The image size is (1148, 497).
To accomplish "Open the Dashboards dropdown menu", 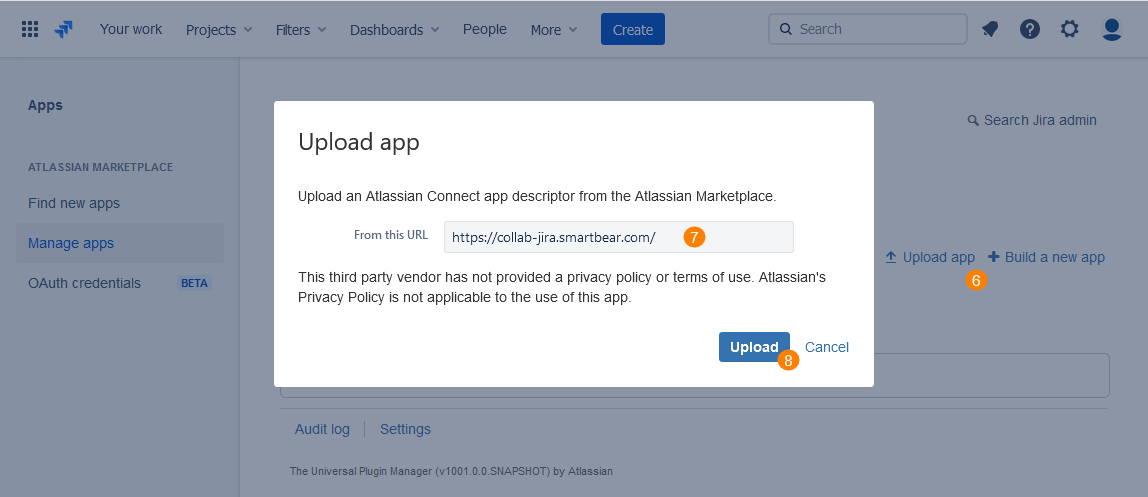I will [394, 30].
